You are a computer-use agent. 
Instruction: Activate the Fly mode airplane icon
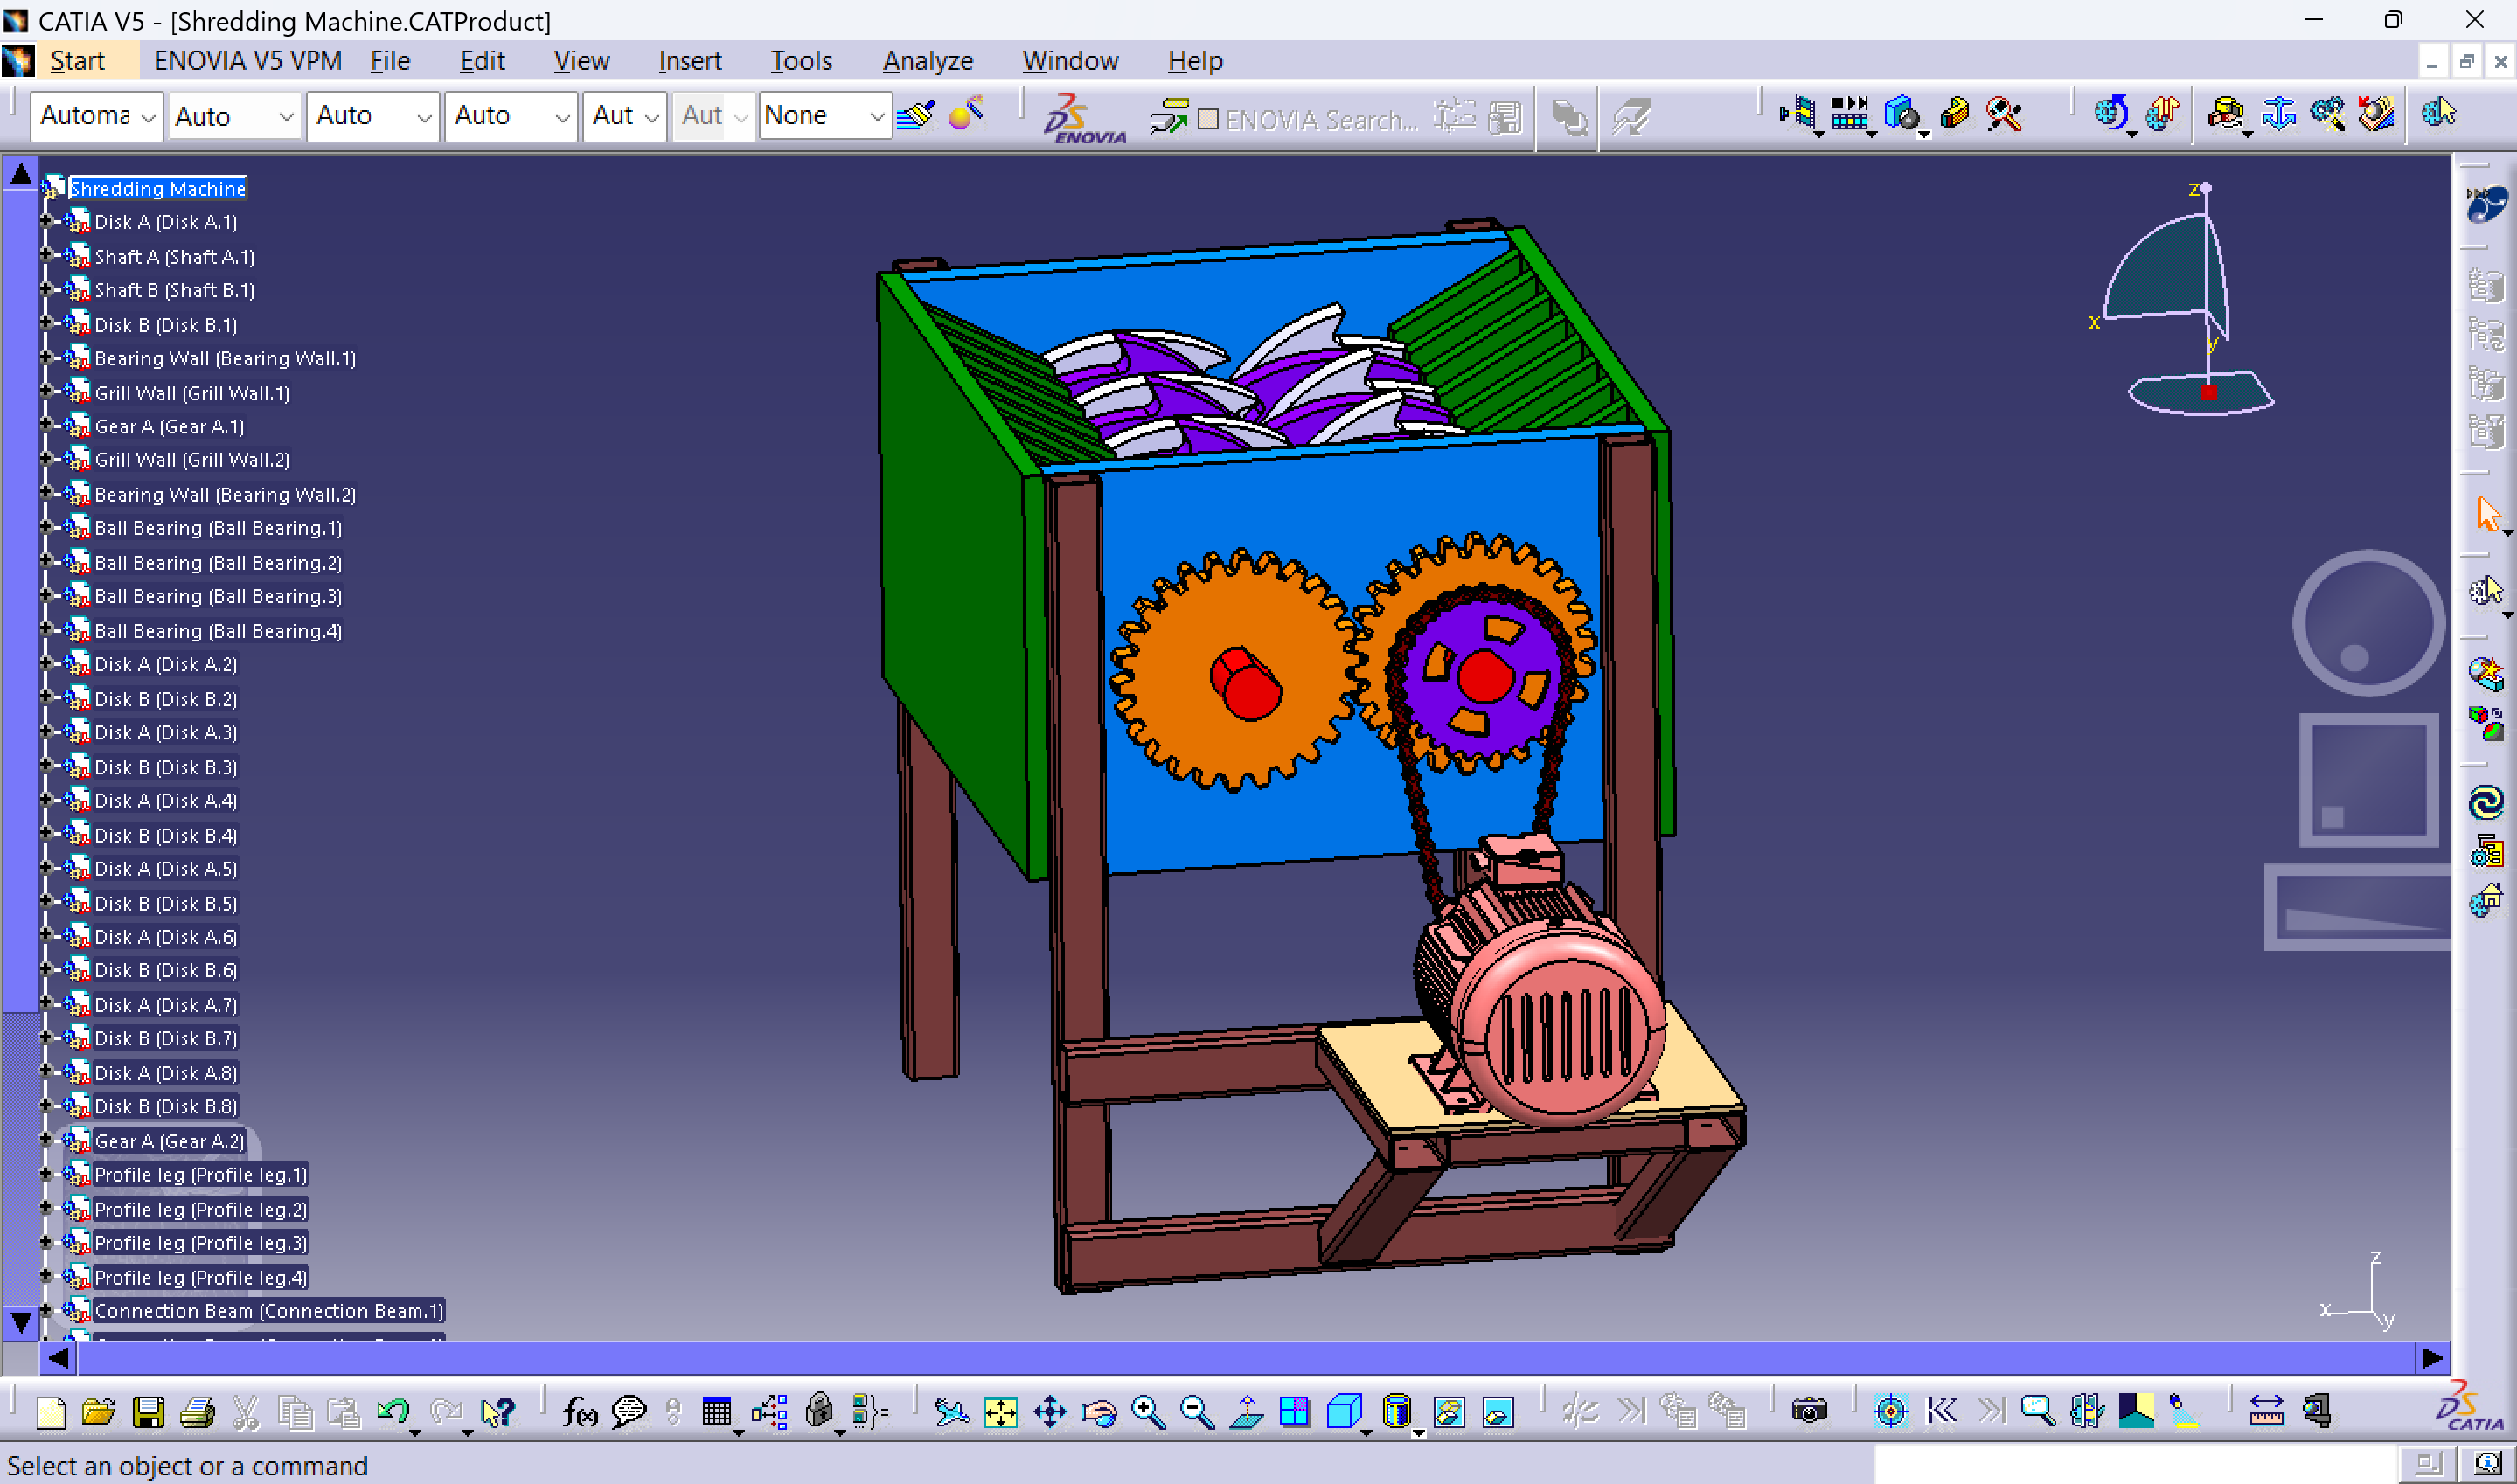coord(951,1411)
